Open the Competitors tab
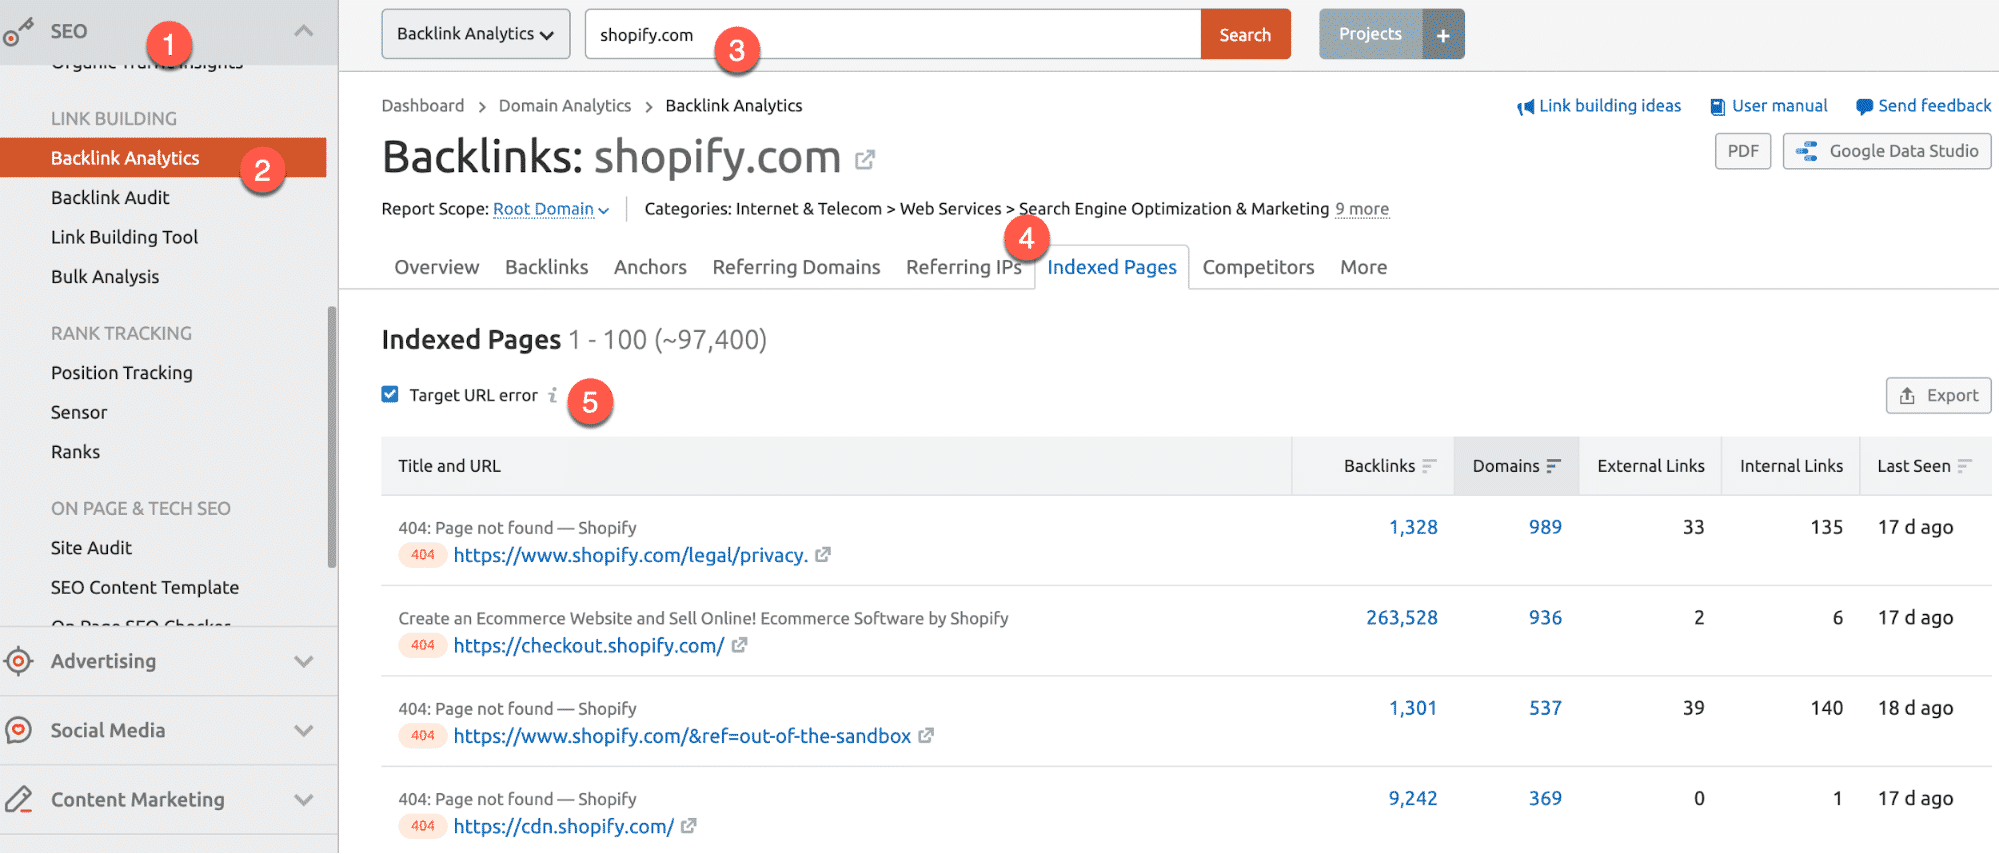 (1257, 267)
